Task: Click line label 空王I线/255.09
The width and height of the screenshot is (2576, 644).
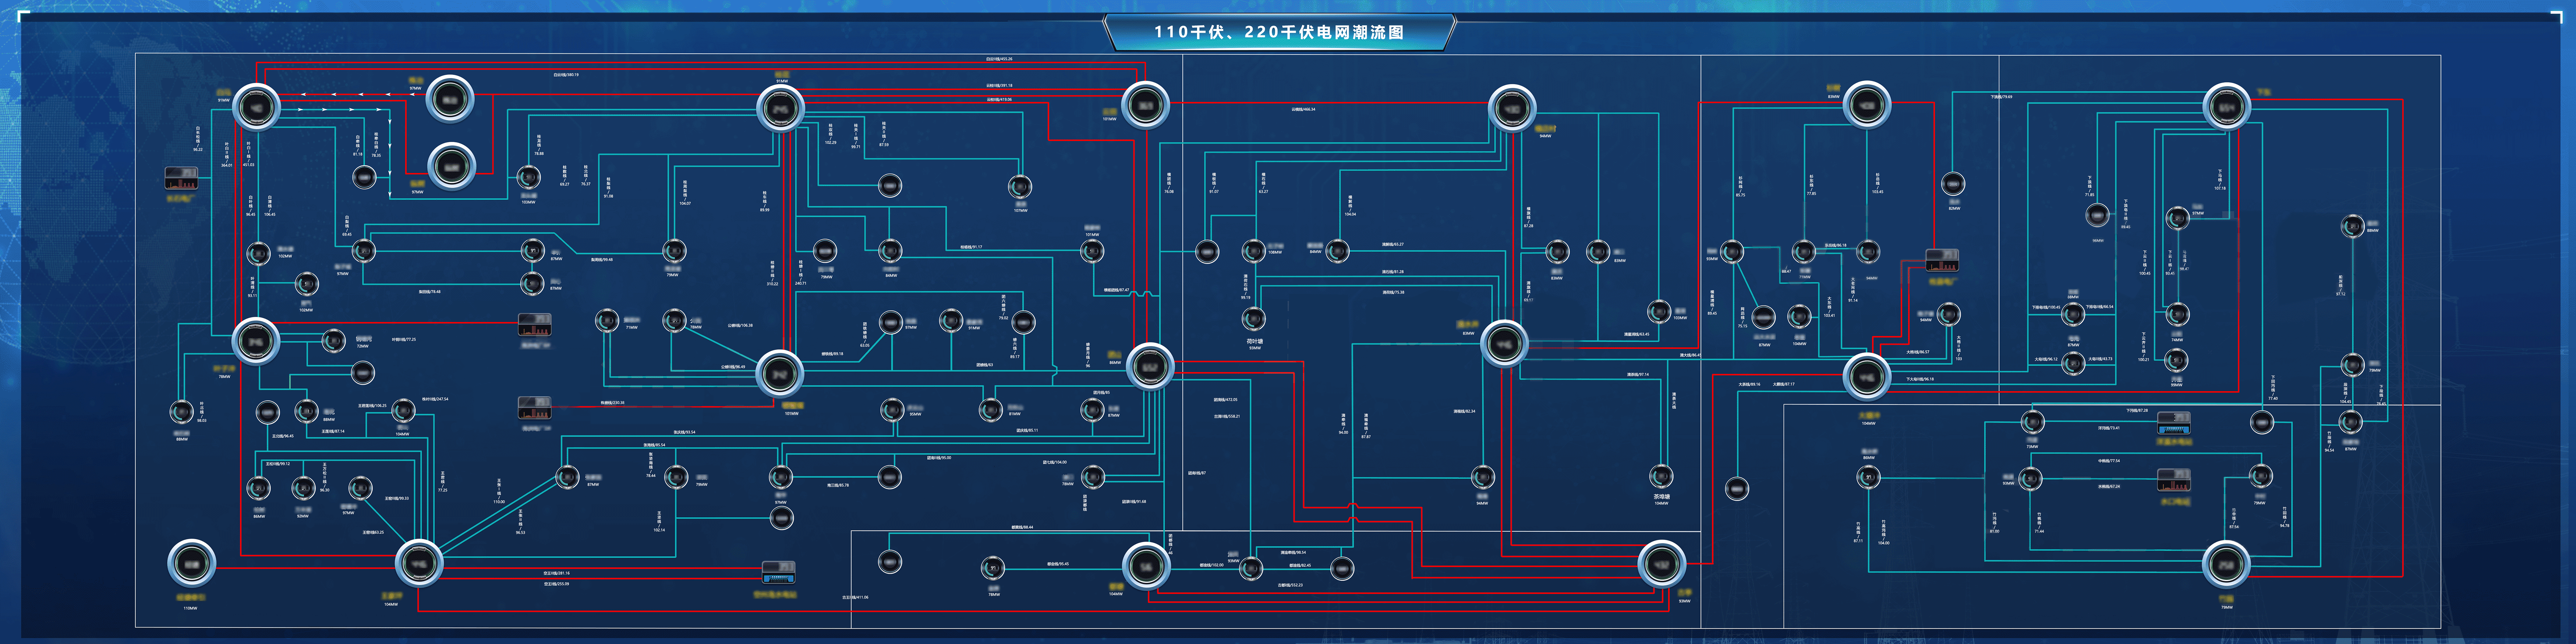Action: pos(556,584)
